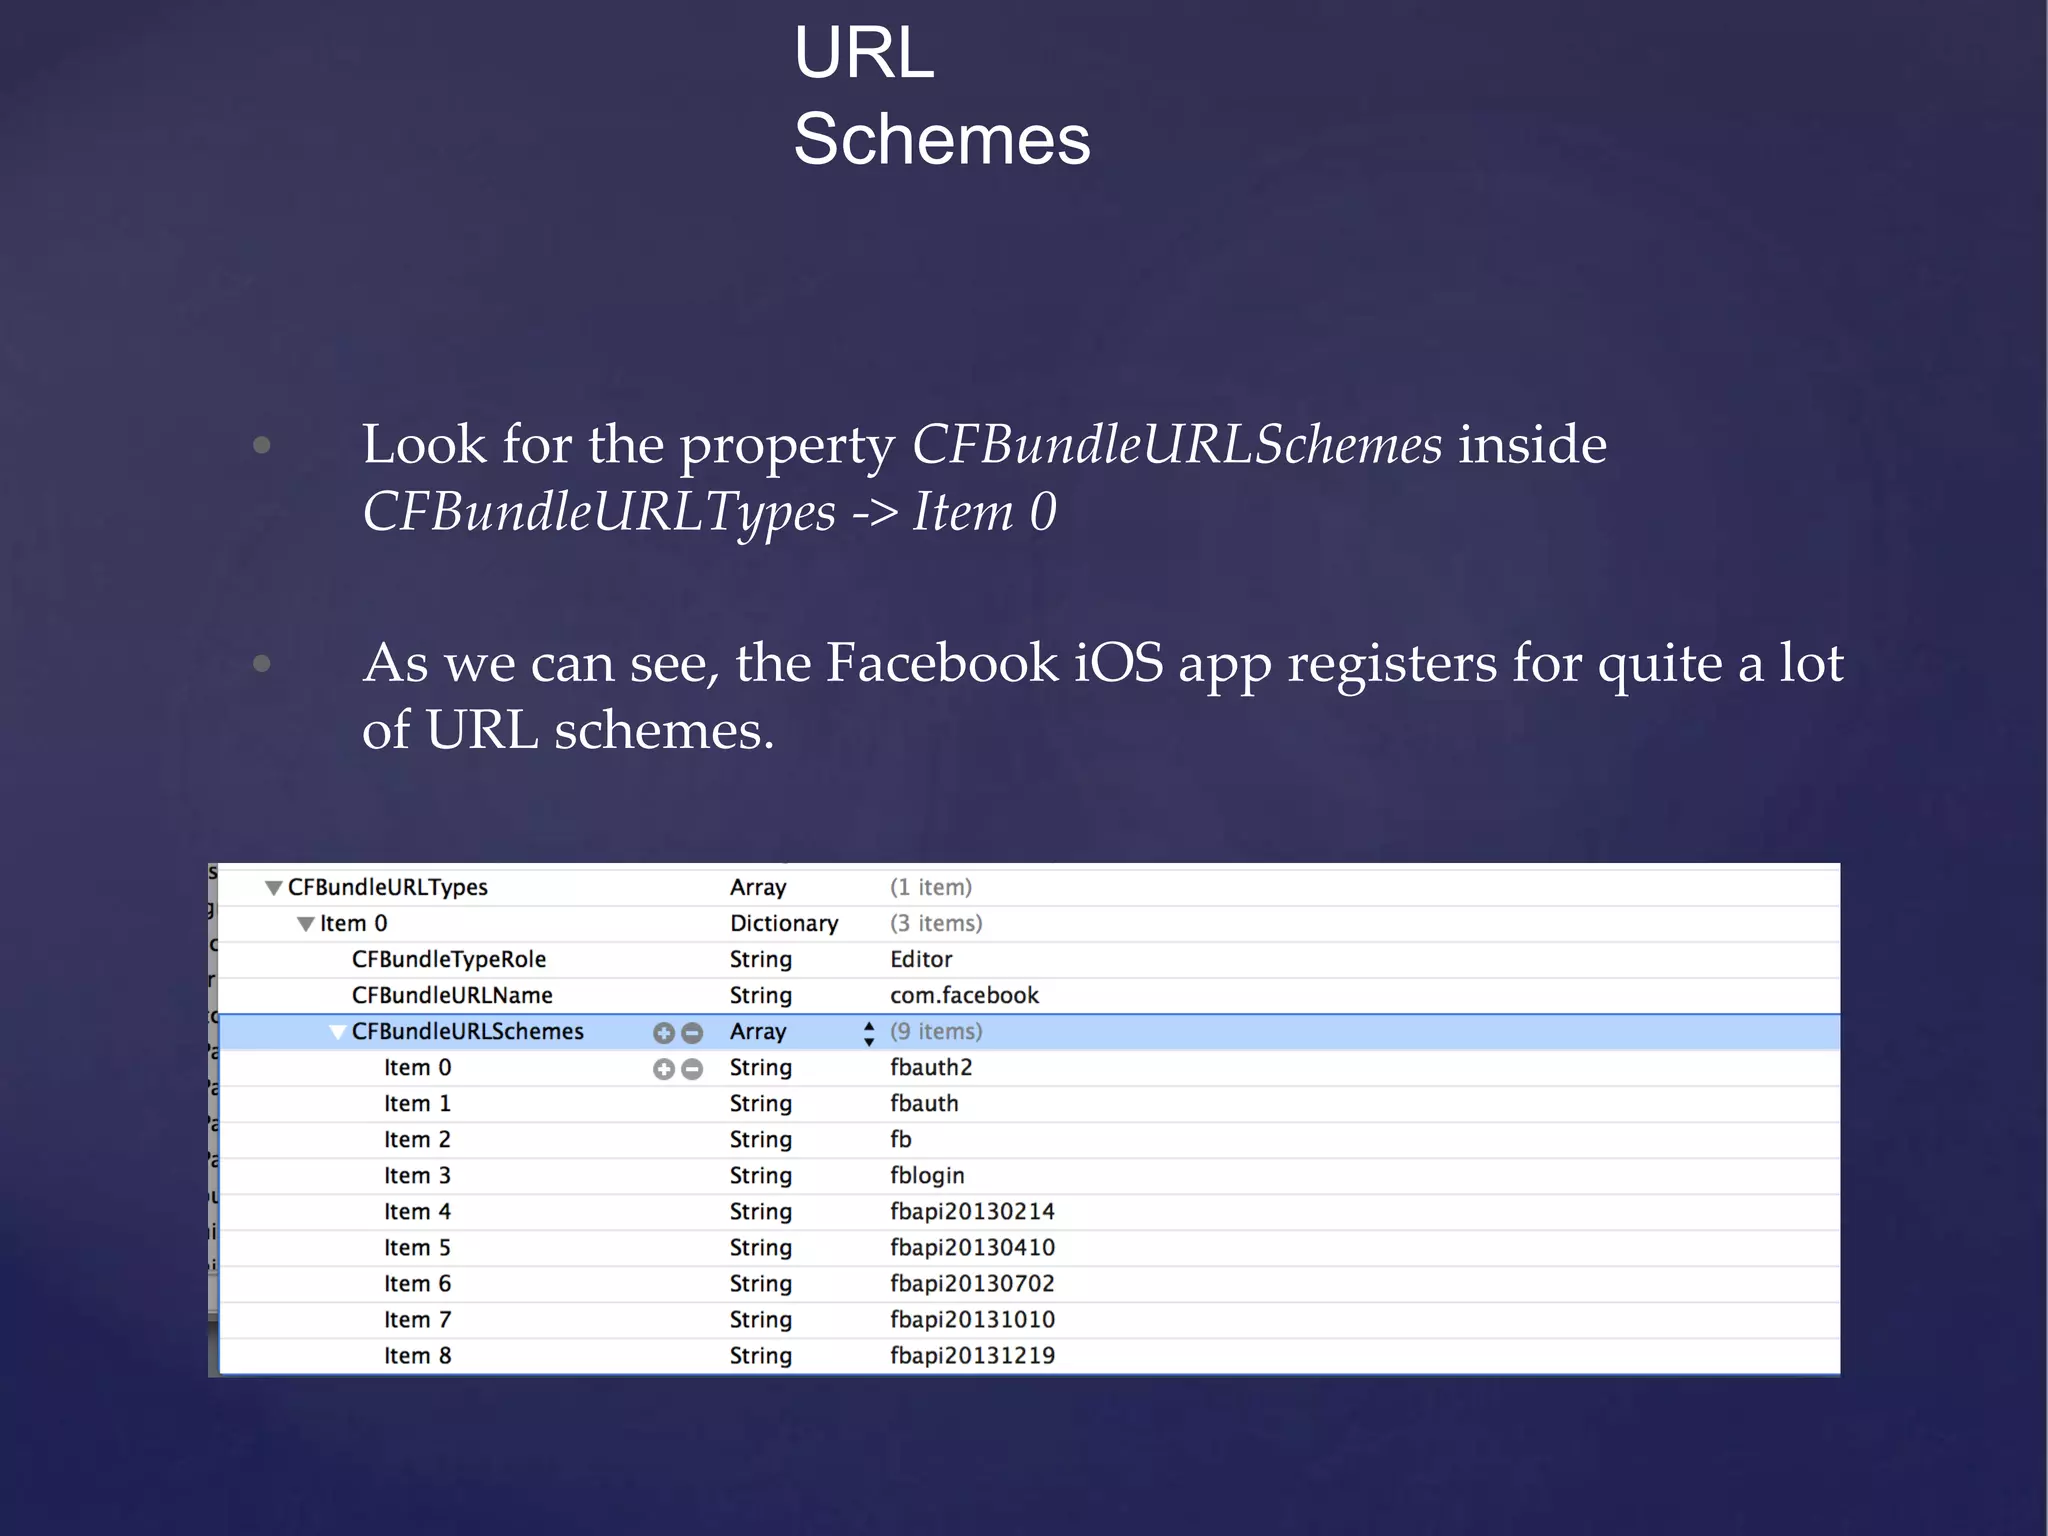The width and height of the screenshot is (2048, 1536).
Task: Collapse the Item 0 dictionary disclosure triangle
Action: coord(306,924)
